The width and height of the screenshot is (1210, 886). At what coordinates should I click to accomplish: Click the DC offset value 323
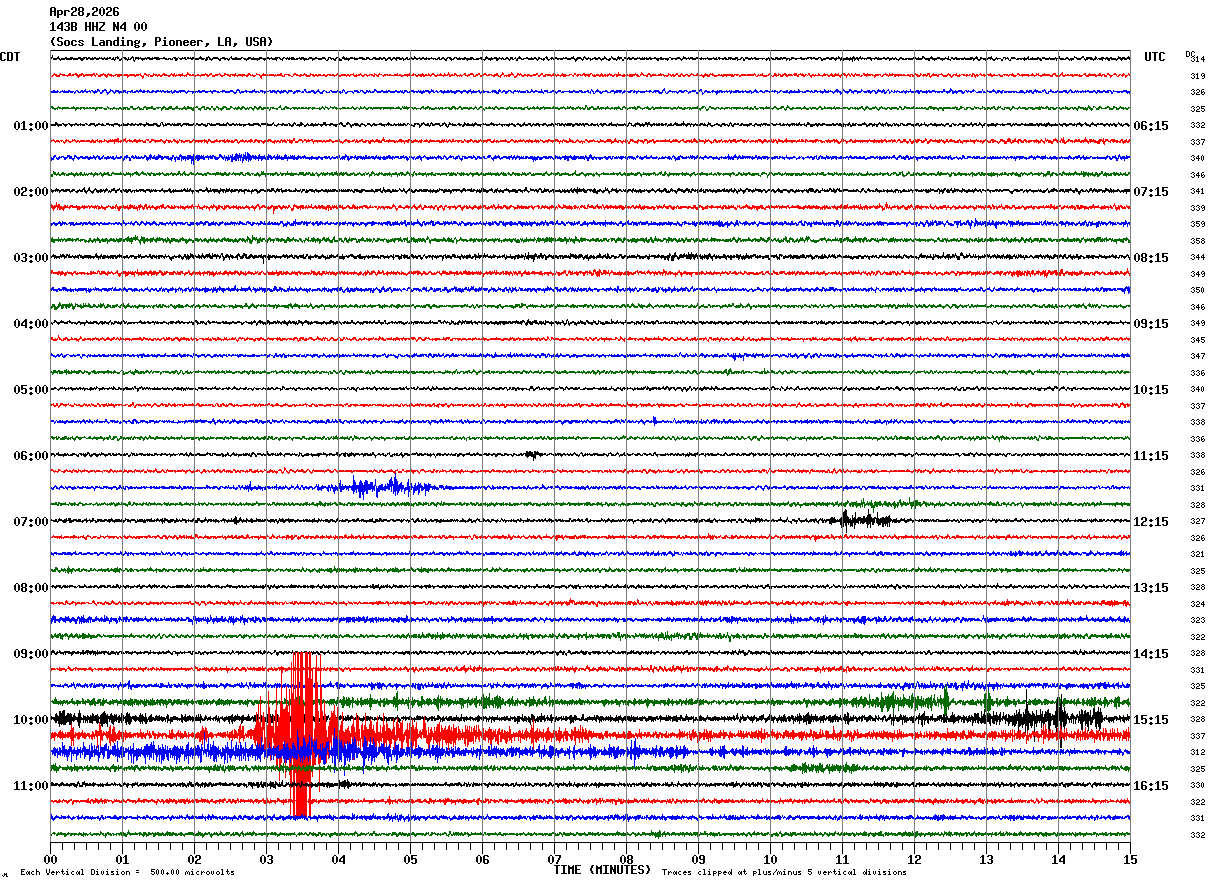point(1197,621)
